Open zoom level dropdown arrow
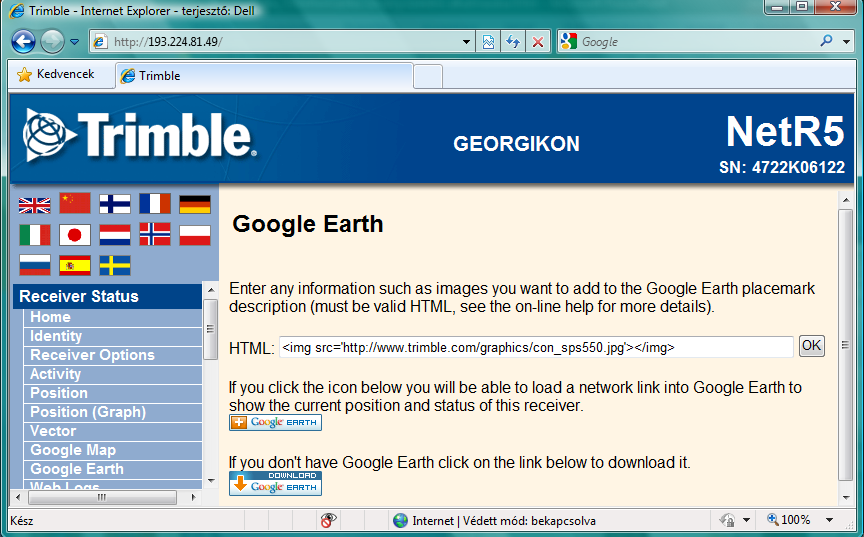 coord(829,520)
